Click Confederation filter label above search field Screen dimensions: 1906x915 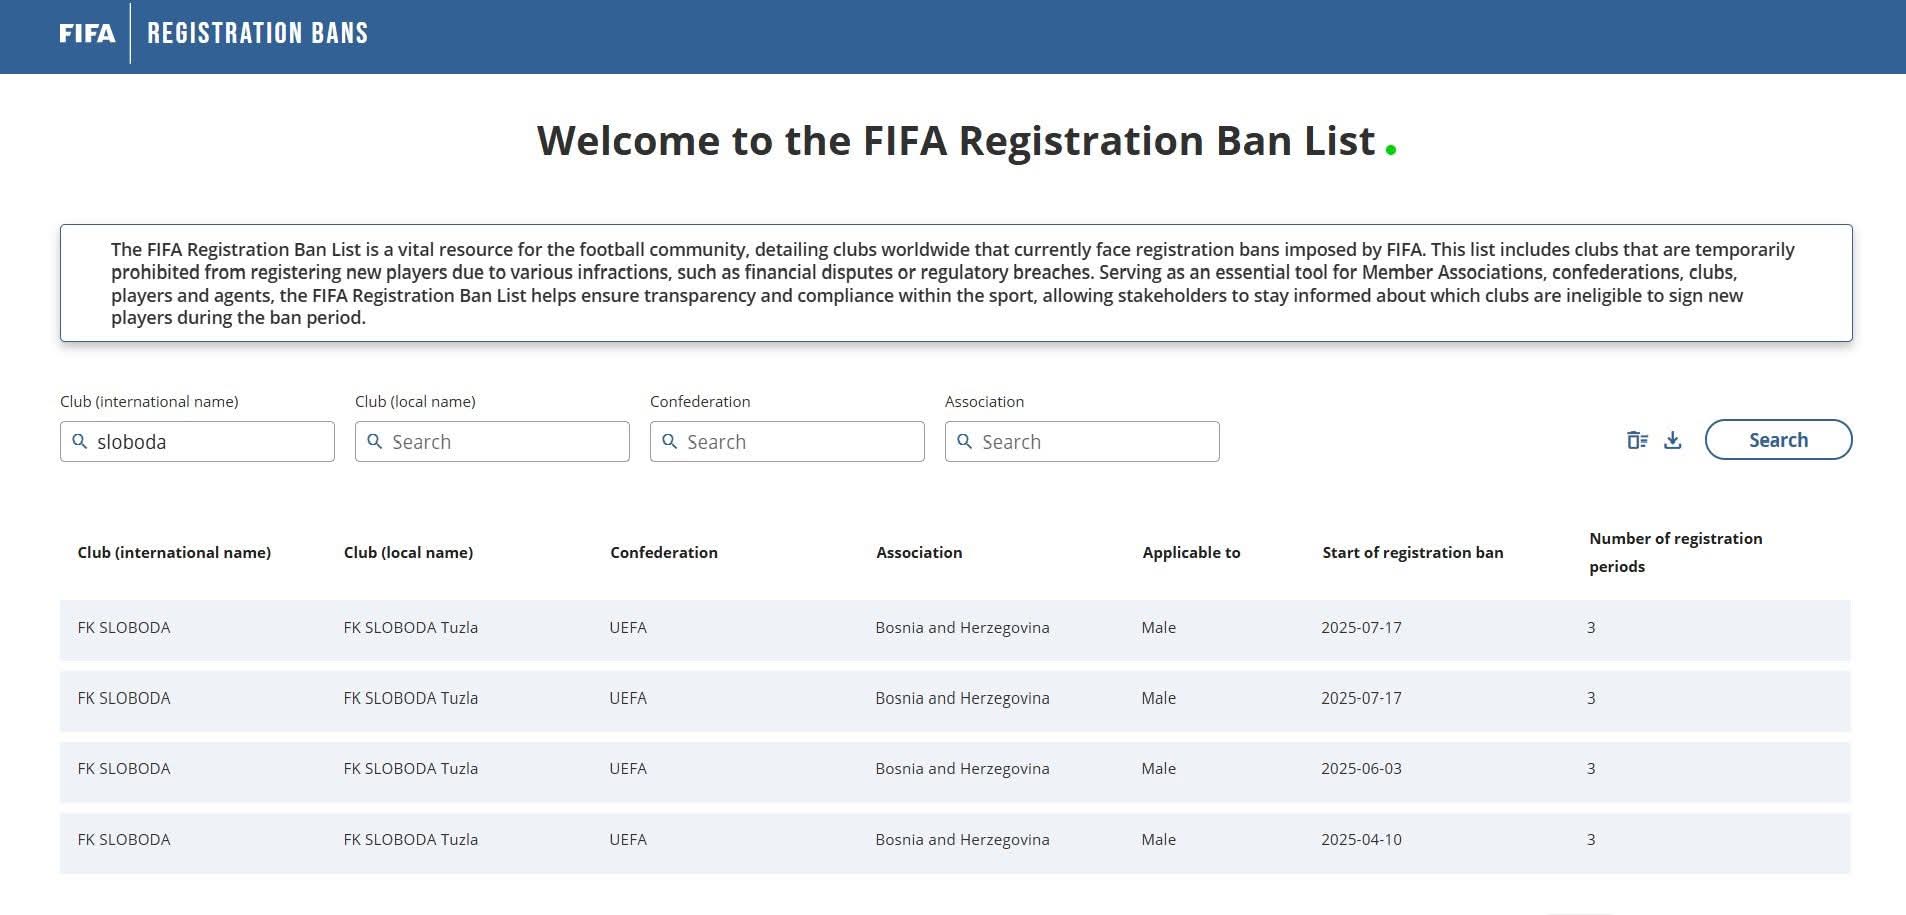pyautogui.click(x=700, y=401)
